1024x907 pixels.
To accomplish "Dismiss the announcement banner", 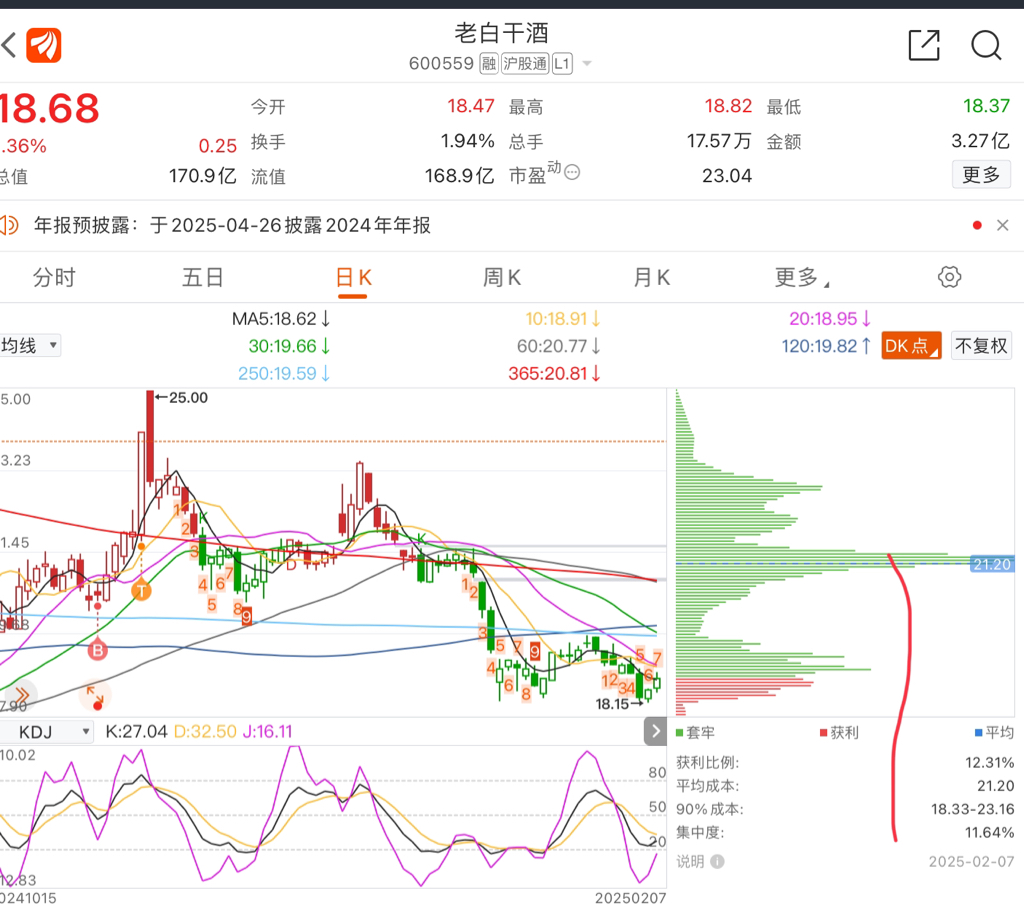I will [1002, 225].
